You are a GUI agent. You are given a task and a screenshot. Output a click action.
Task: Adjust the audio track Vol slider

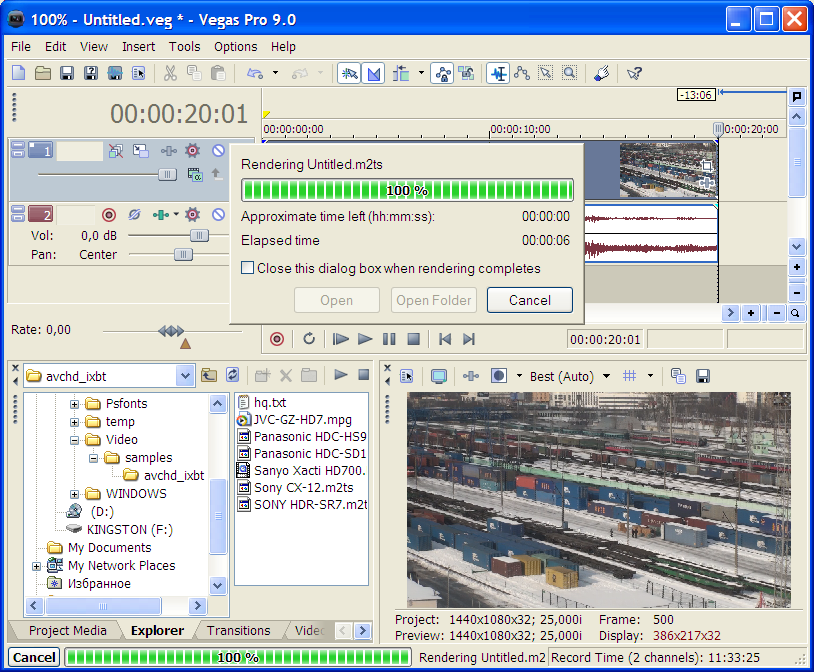pos(199,235)
